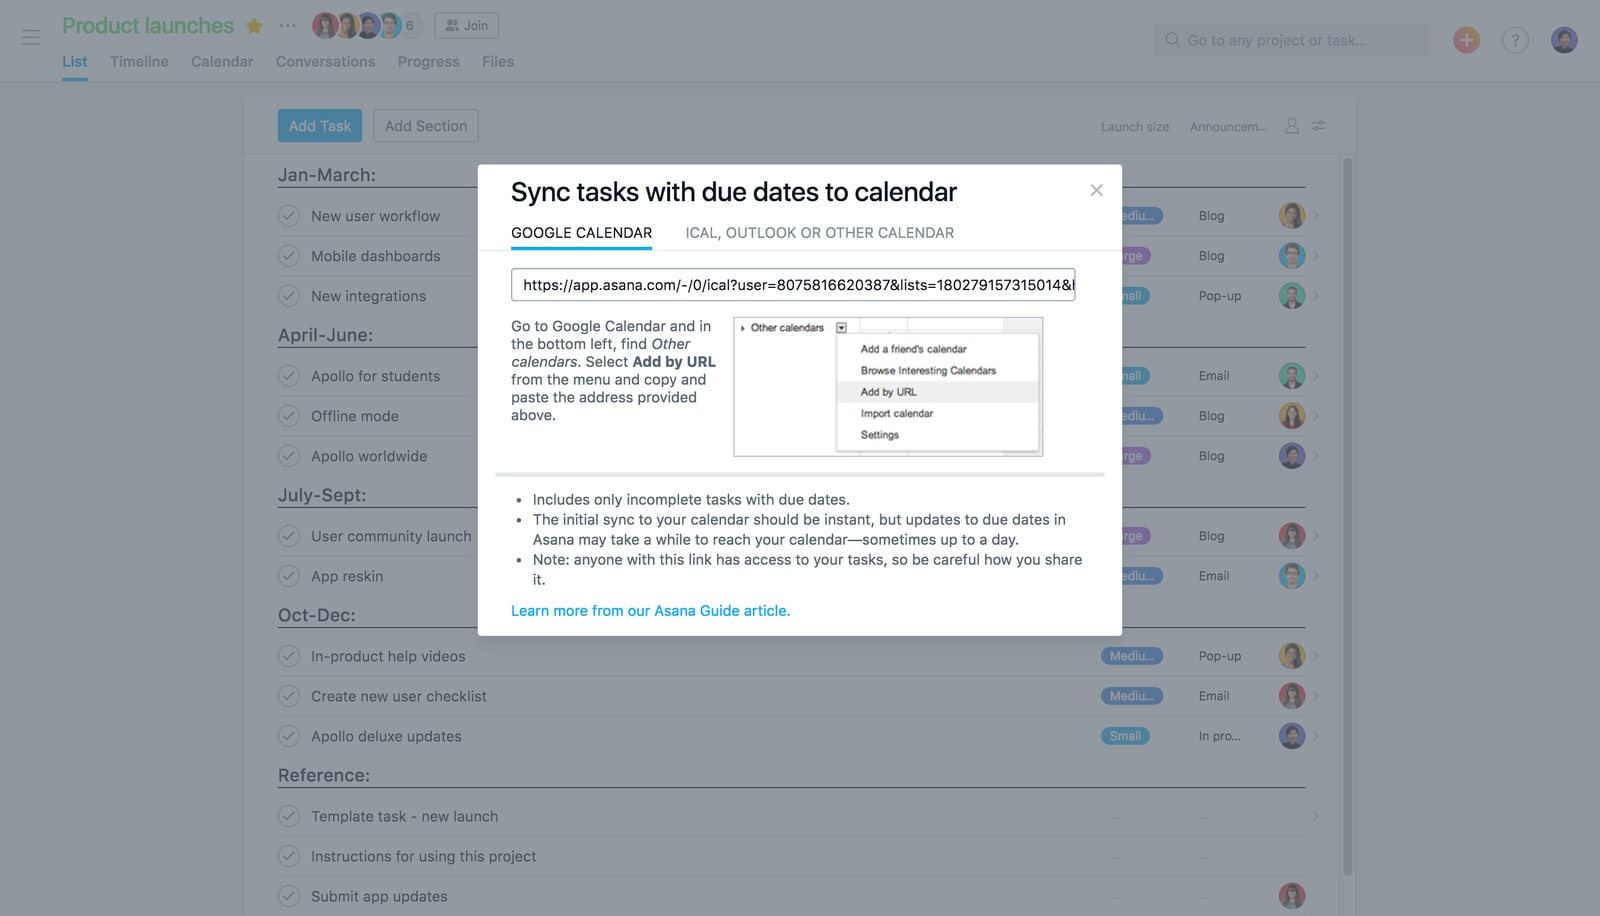Screen dimensions: 1600x916
Task: Toggle the favorite star for Product launches
Action: coord(254,26)
